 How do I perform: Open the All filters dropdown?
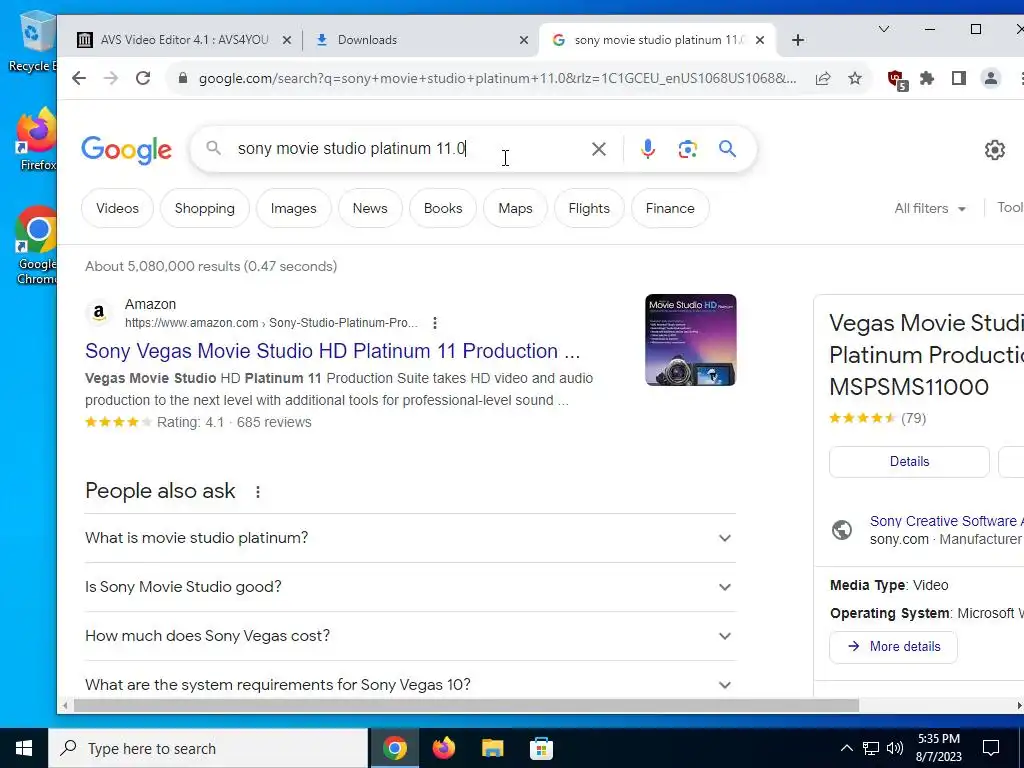pyautogui.click(x=930, y=208)
